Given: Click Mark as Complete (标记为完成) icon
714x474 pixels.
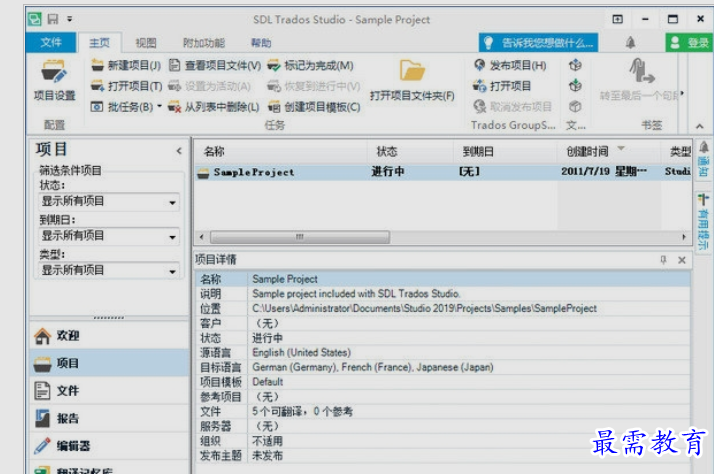Looking at the screenshot, I should [x=274, y=66].
